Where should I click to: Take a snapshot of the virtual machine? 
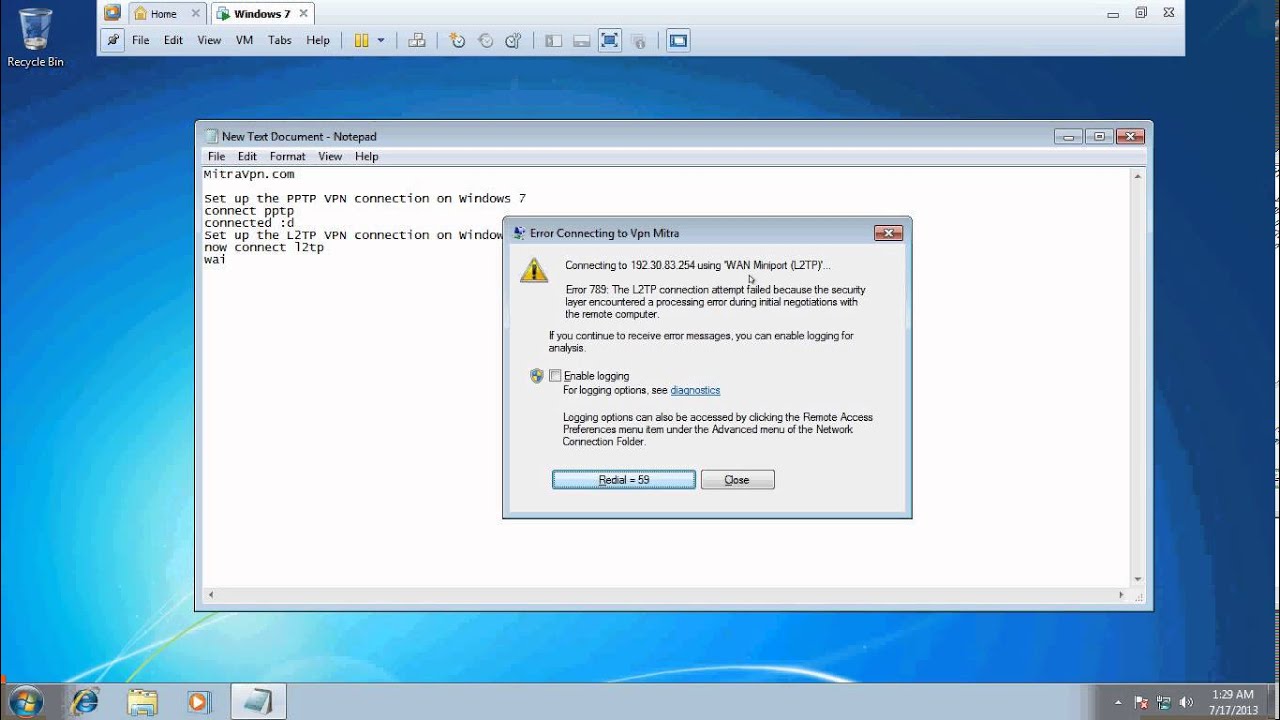coord(457,40)
